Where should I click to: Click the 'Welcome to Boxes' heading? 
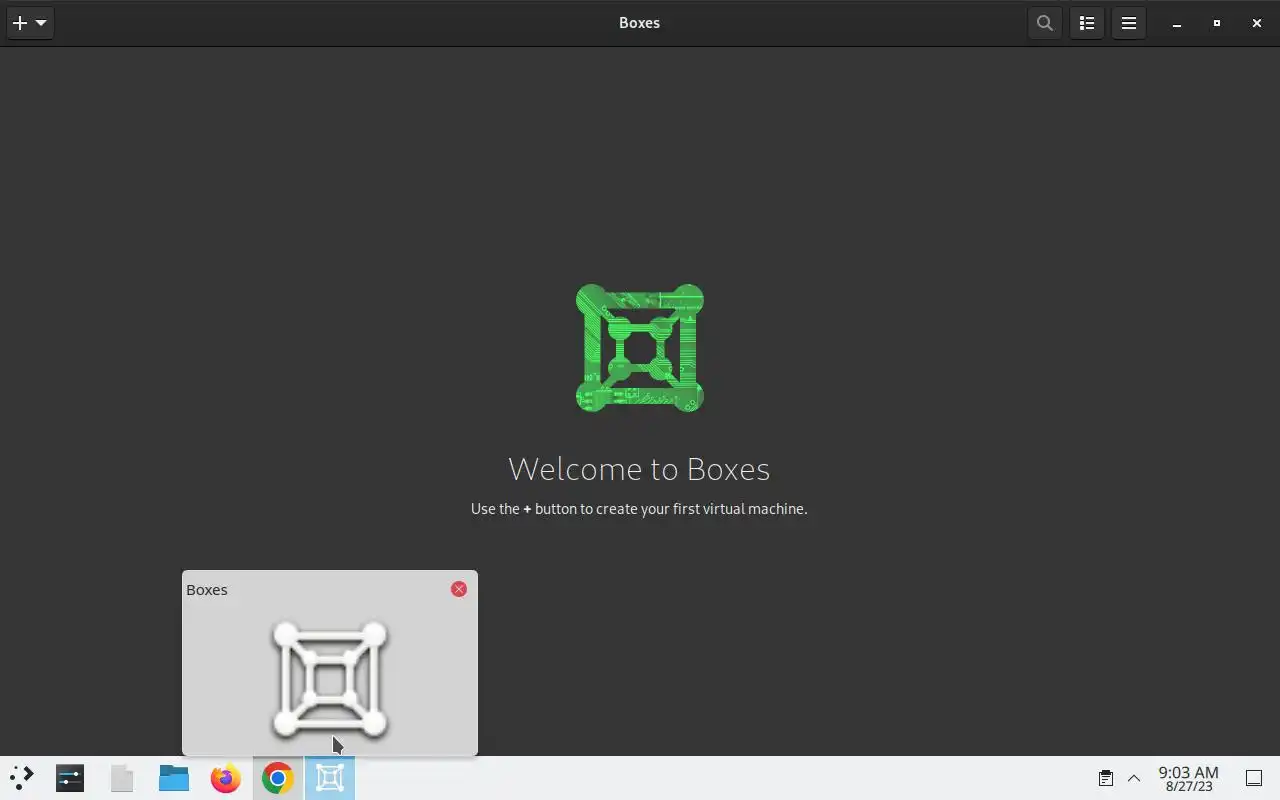click(x=639, y=468)
